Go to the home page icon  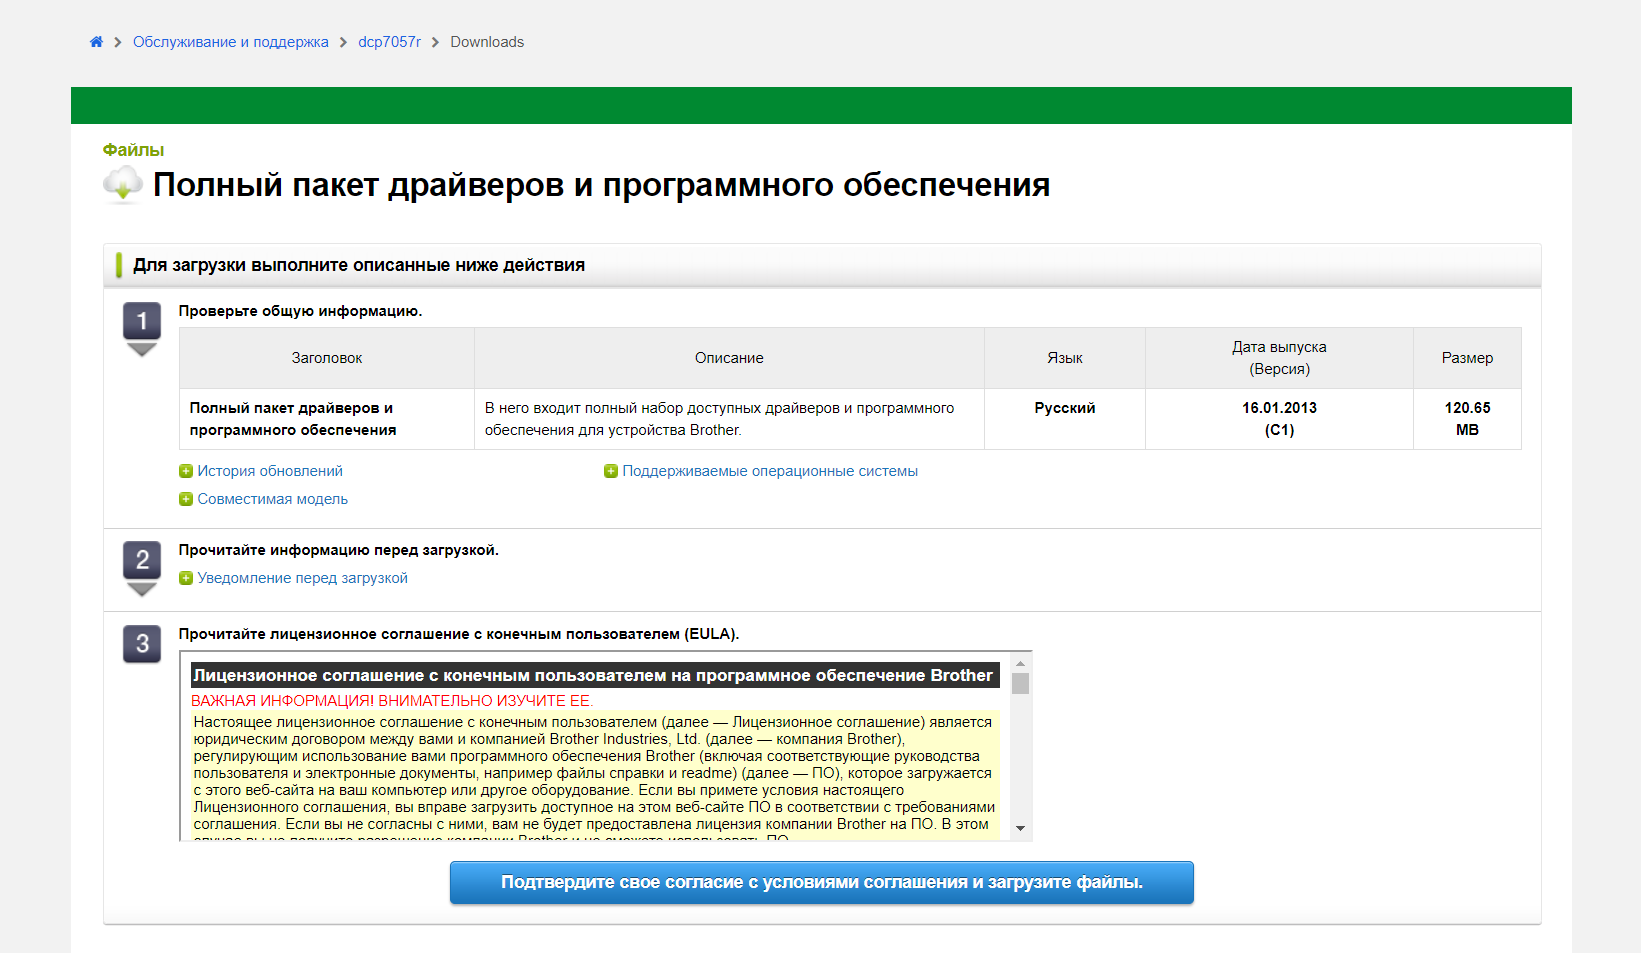[96, 42]
